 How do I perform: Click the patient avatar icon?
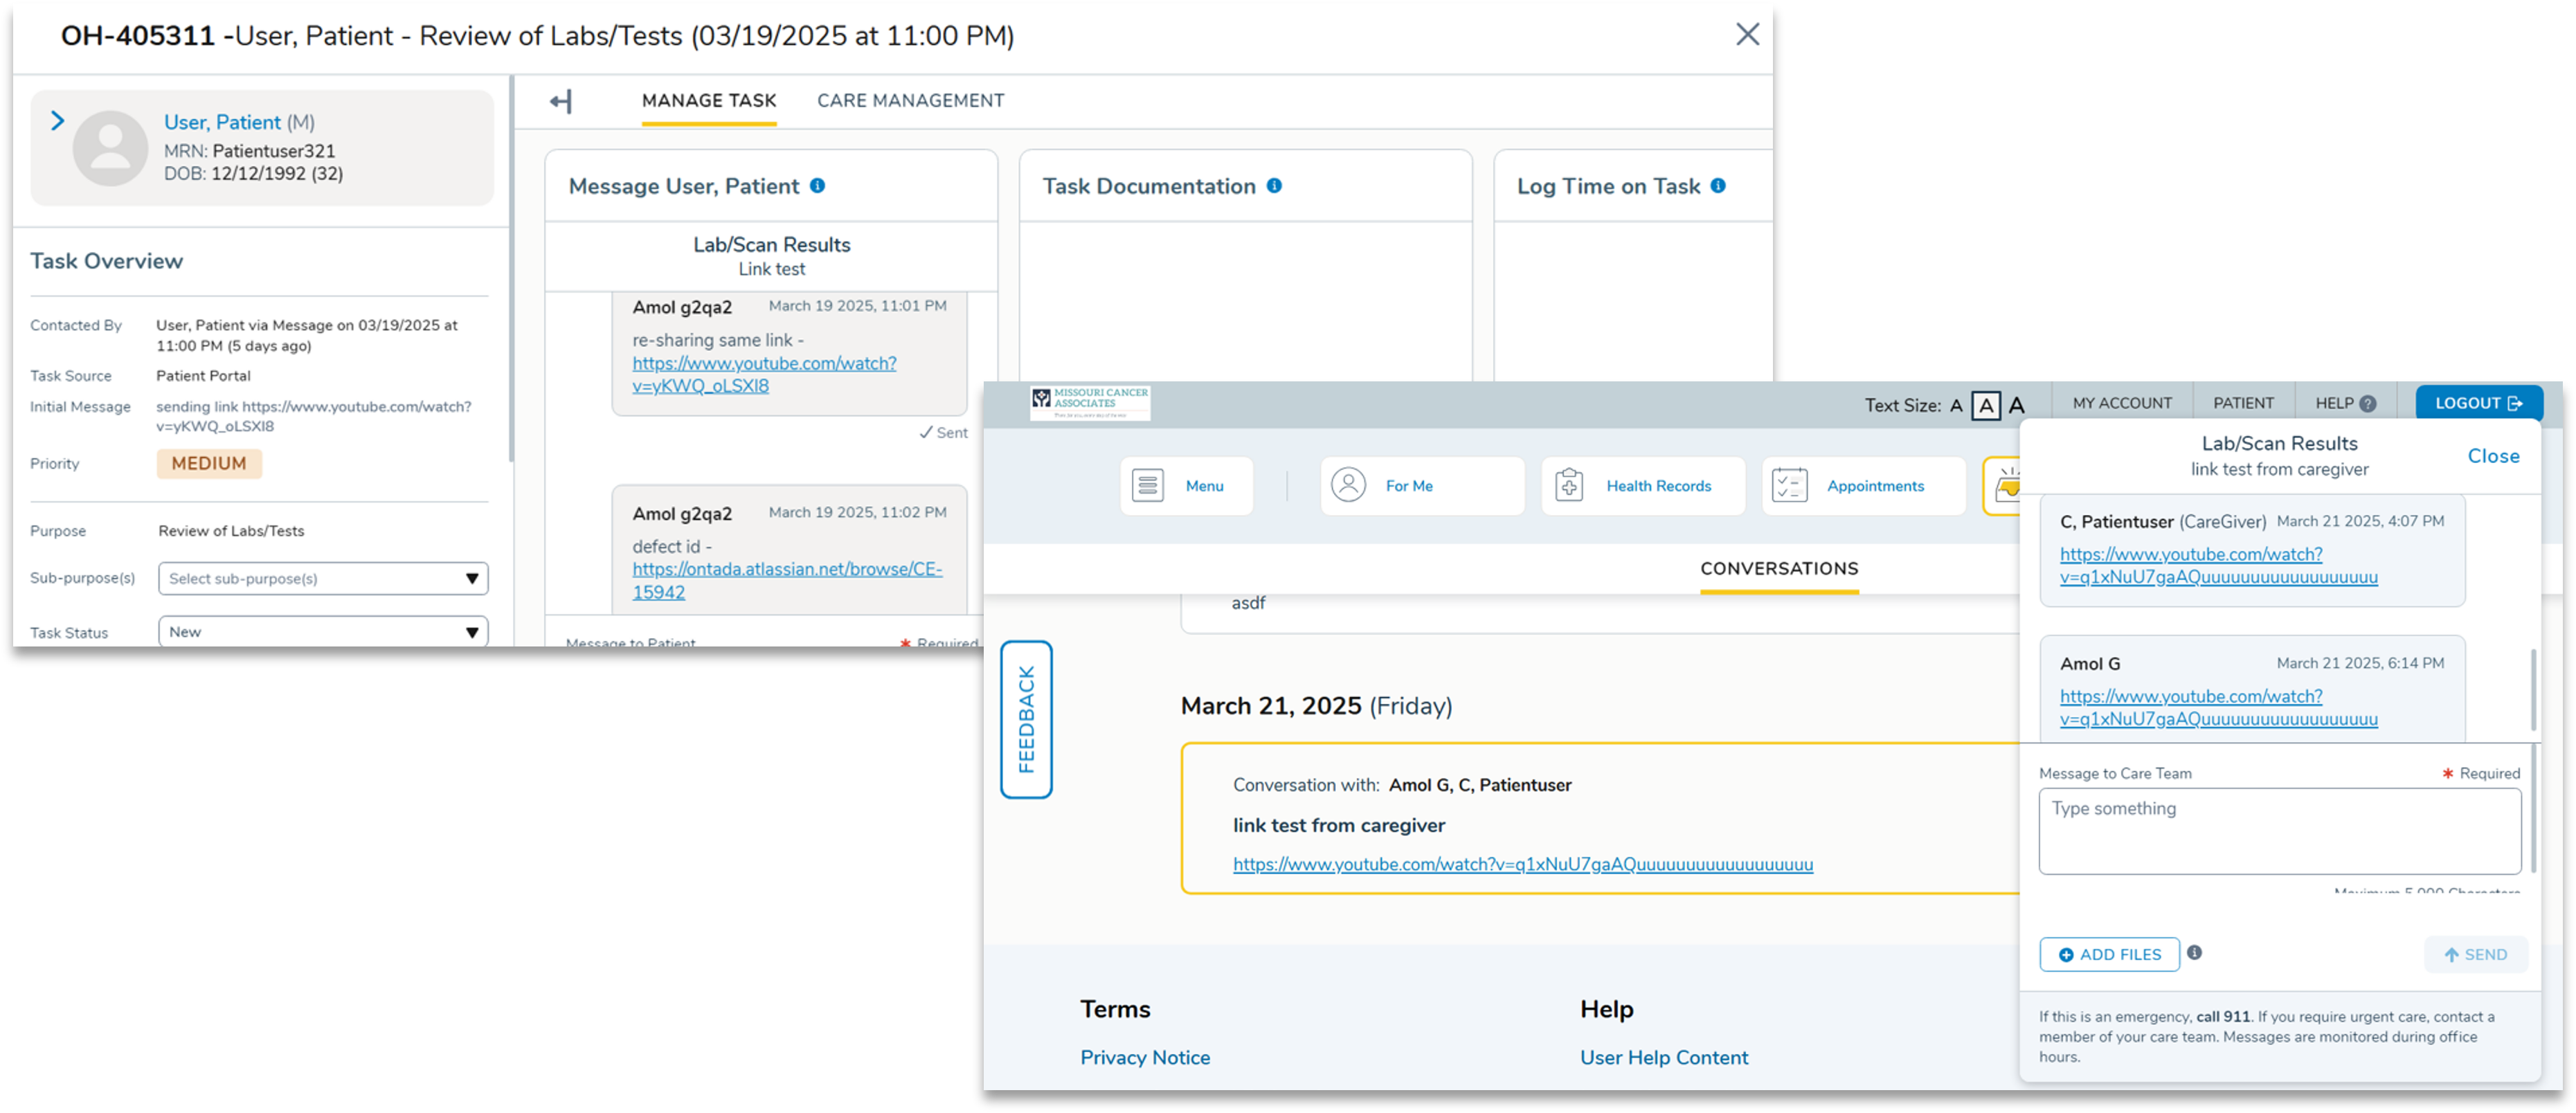point(110,148)
